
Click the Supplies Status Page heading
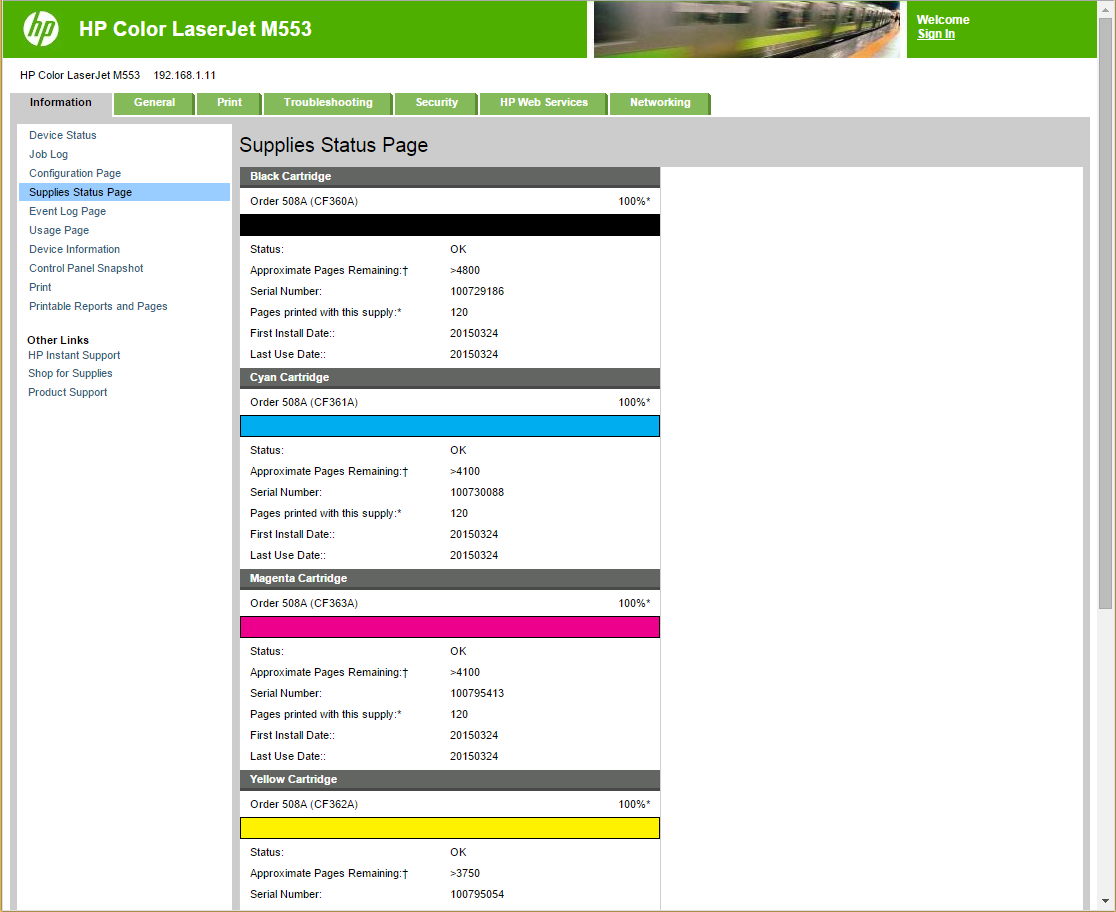(334, 145)
